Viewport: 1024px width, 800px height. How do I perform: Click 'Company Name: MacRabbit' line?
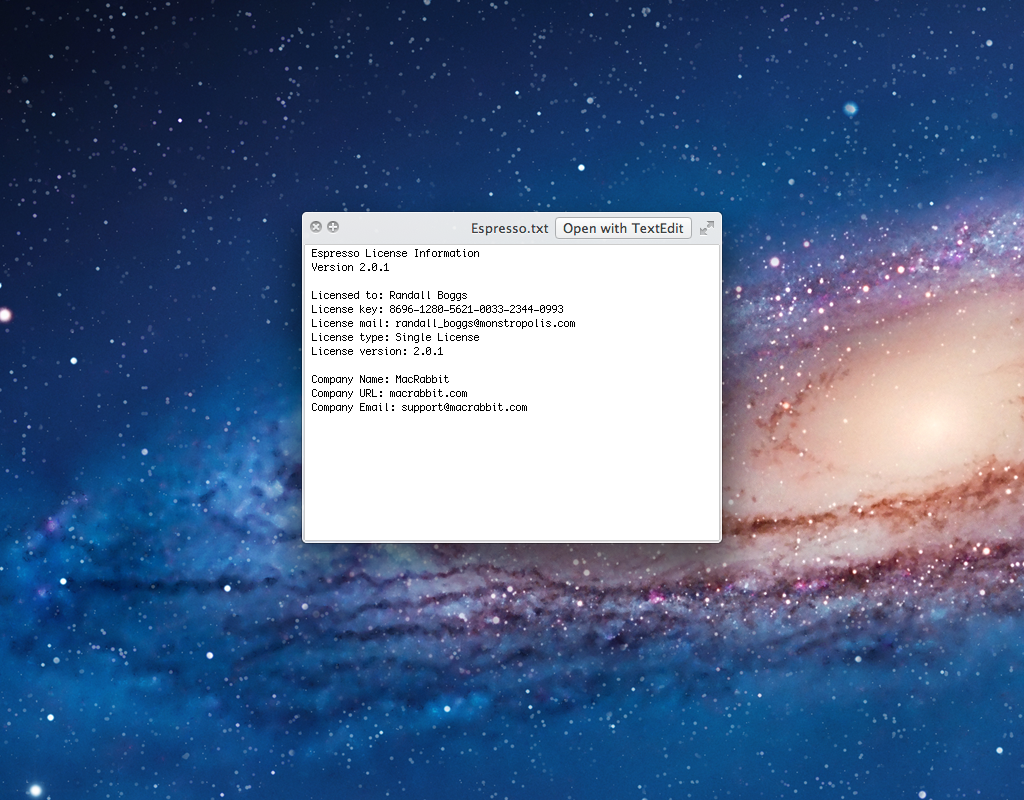click(x=380, y=379)
